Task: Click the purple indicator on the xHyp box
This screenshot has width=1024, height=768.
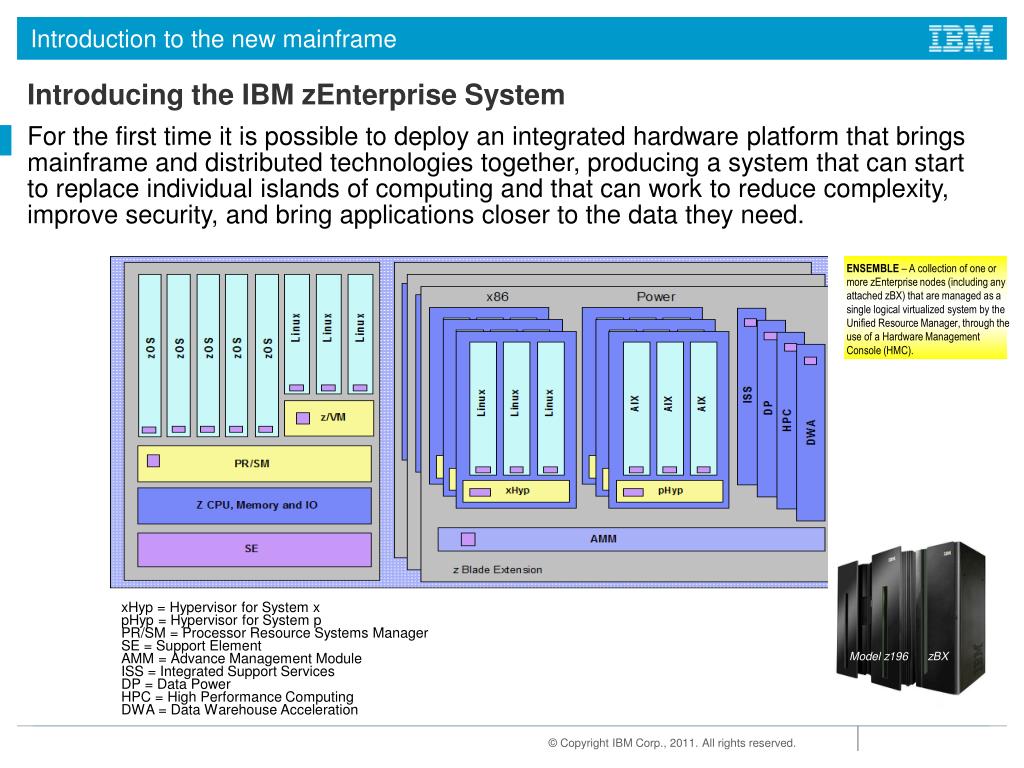Action: tap(480, 492)
